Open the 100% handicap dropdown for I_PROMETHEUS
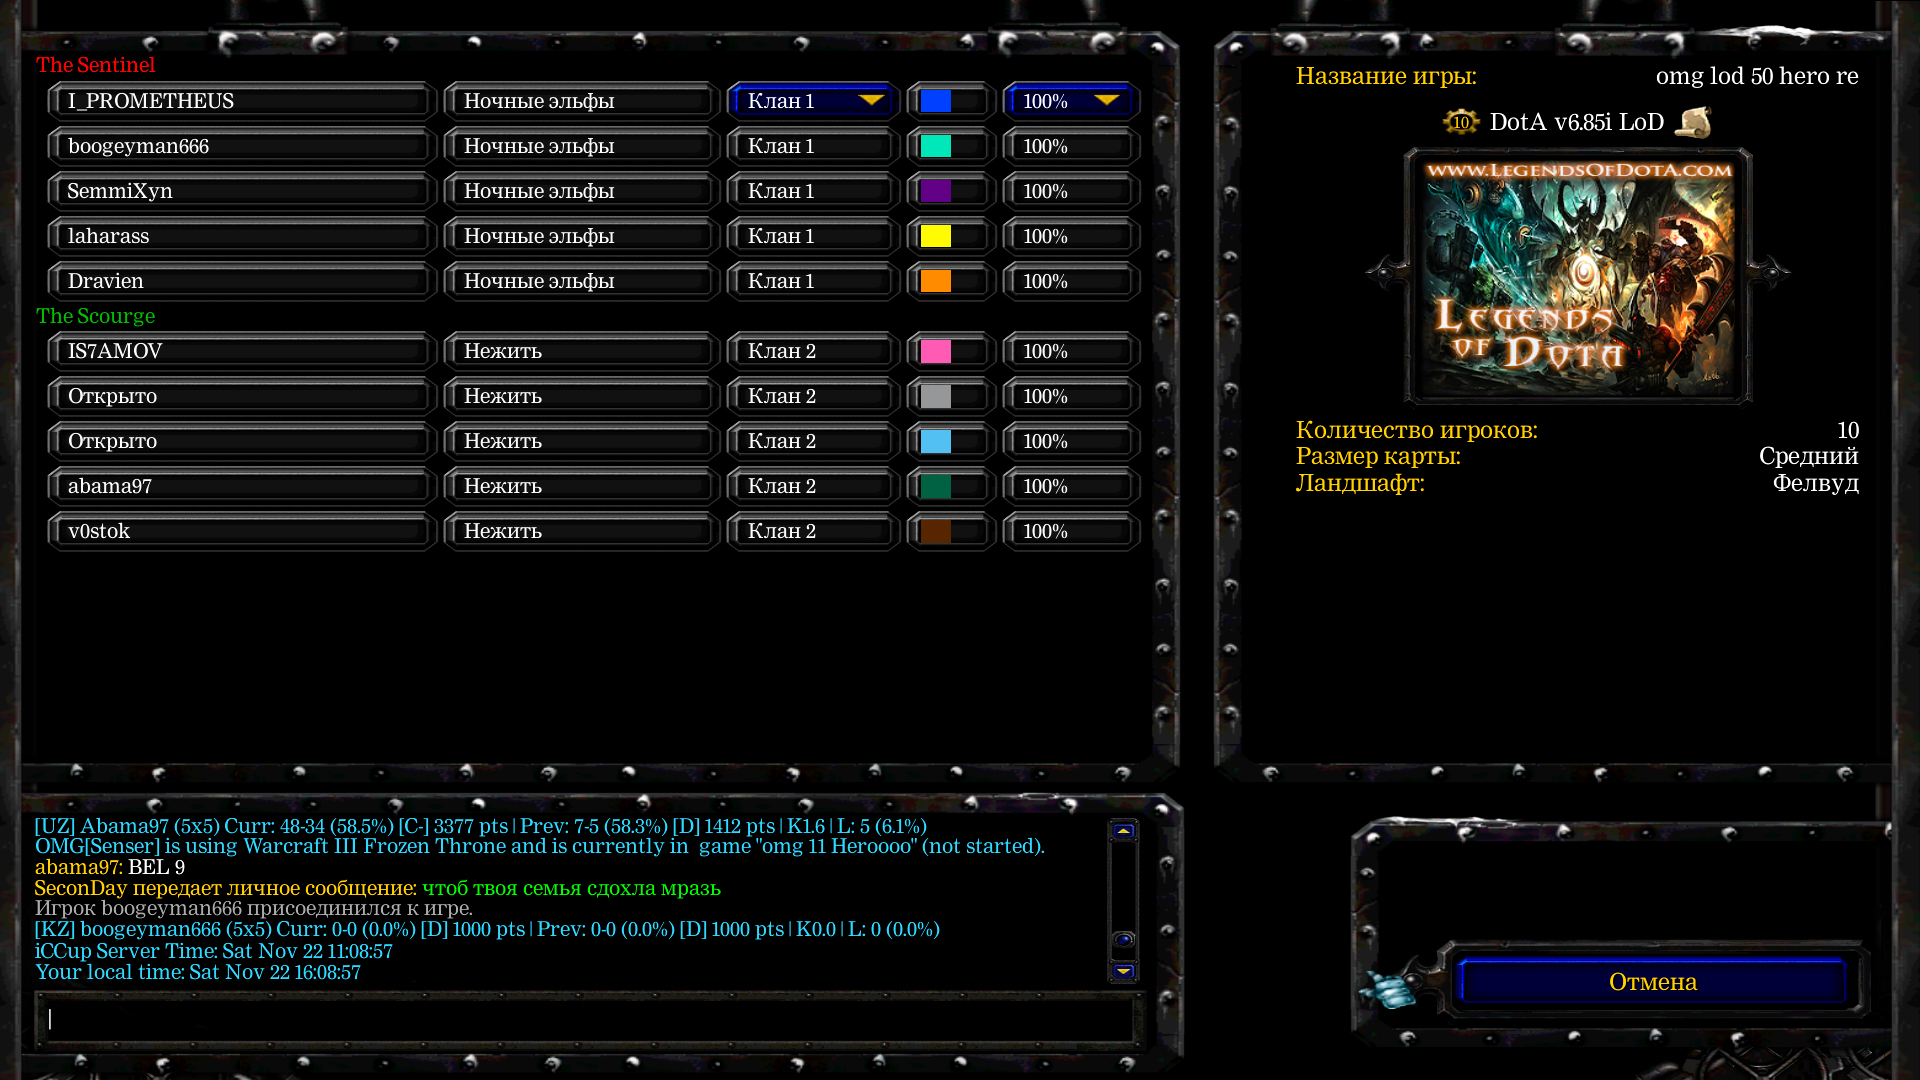The height and width of the screenshot is (1080, 1920). pos(1071,101)
